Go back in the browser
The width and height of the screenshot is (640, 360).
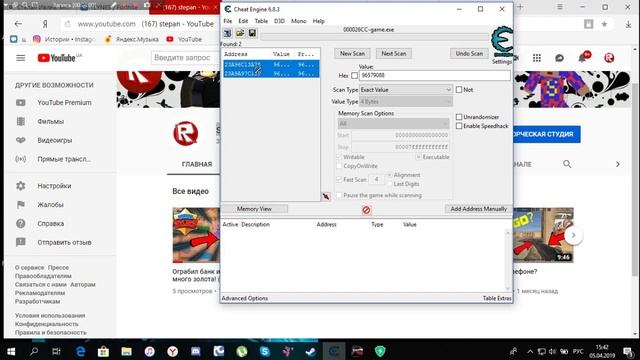(18, 24)
